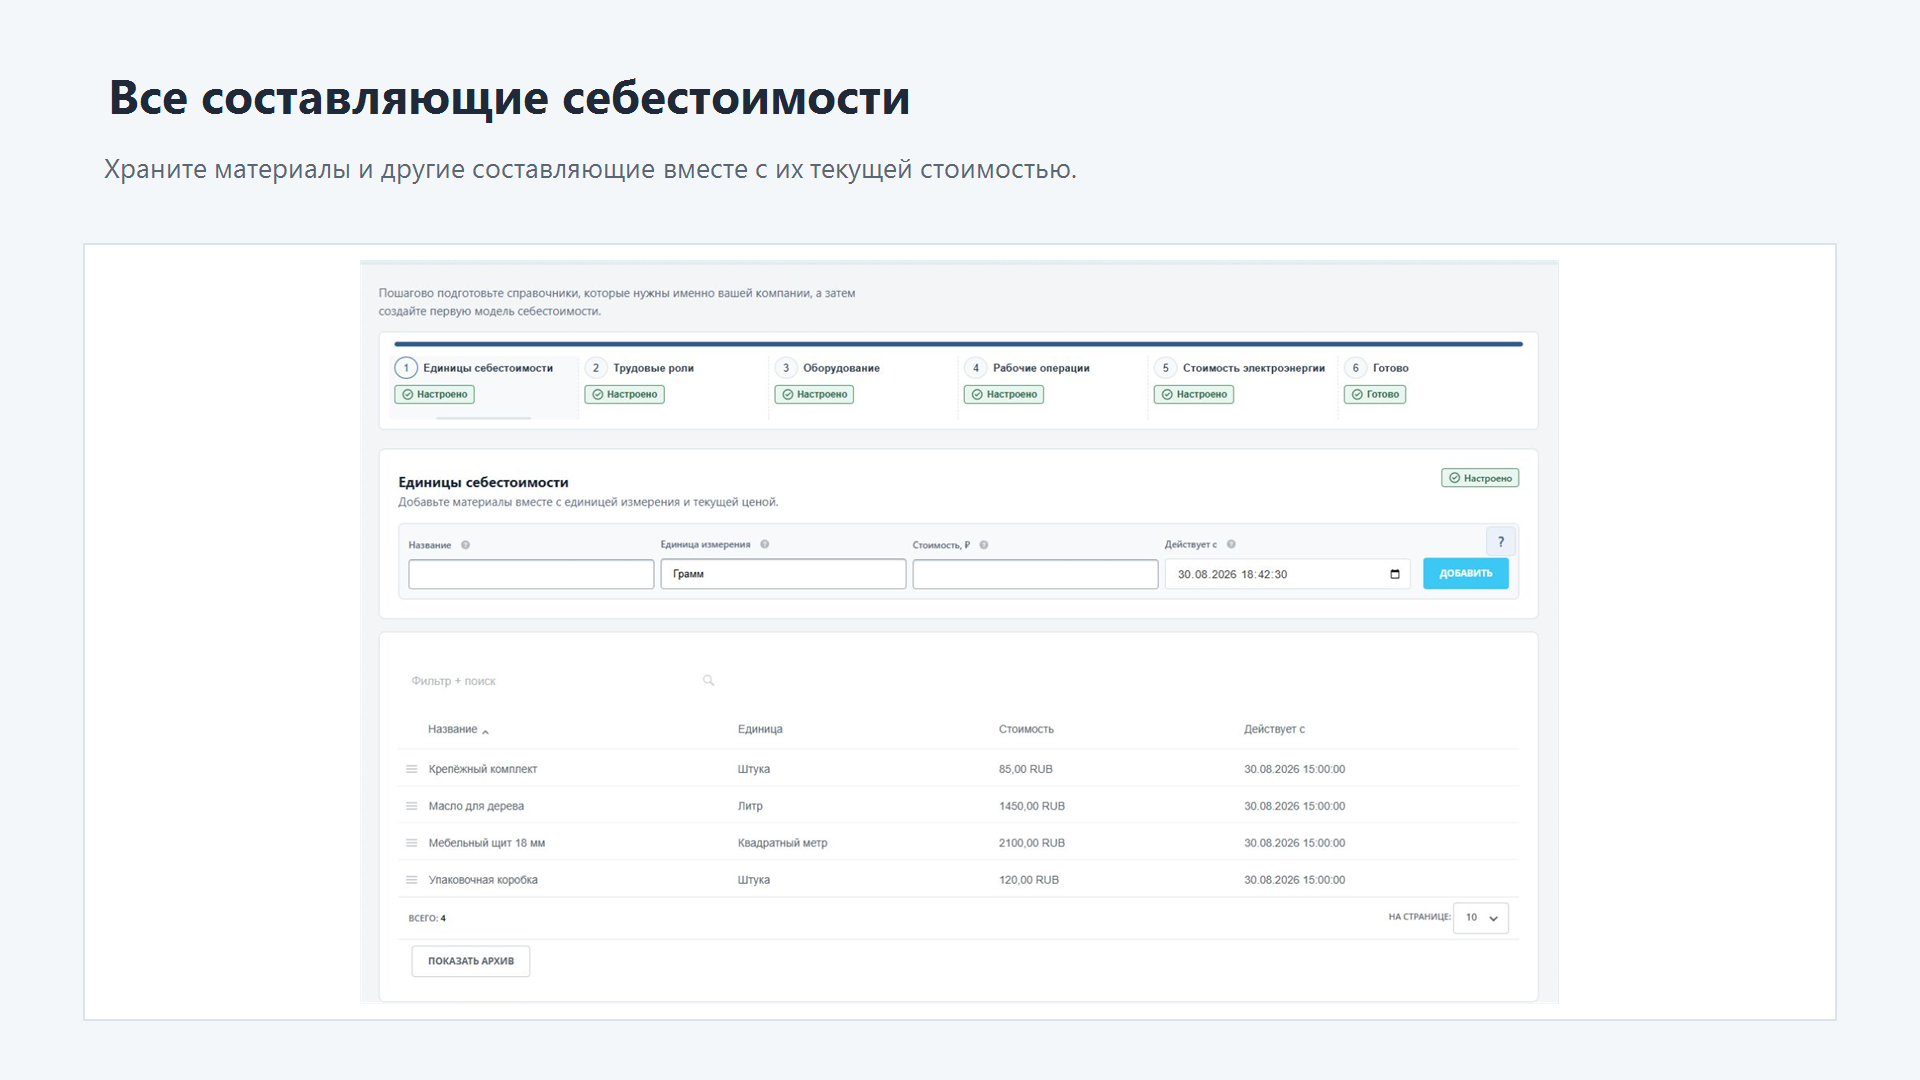Click the info icon next to Стоимость label
Image resolution: width=1920 pixels, height=1080 pixels.
coord(984,545)
